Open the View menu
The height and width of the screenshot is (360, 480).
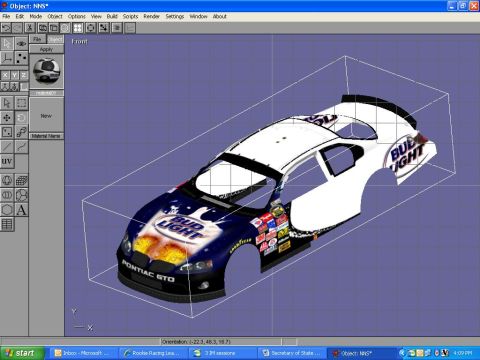coord(96,16)
